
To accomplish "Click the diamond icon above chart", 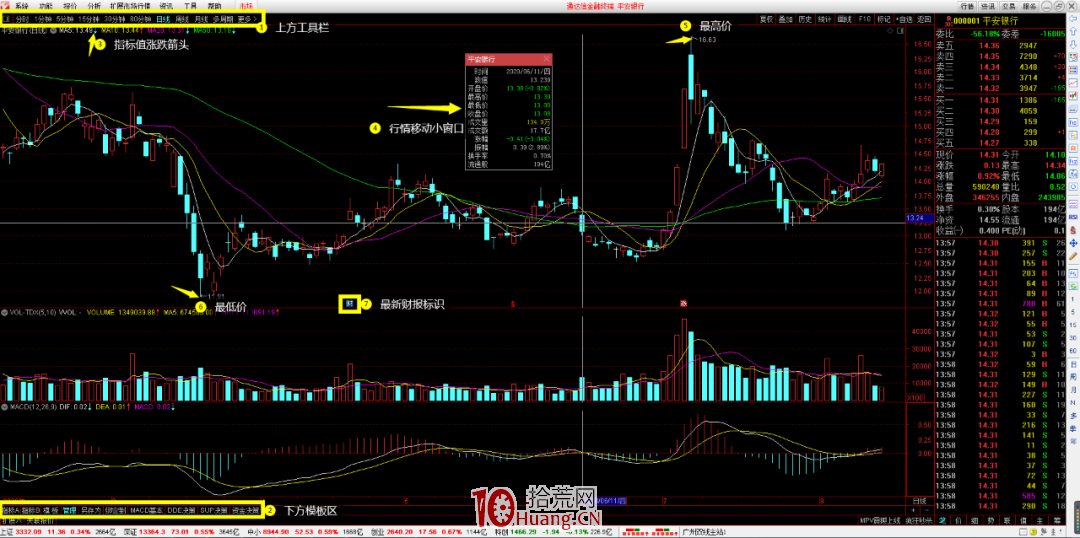I will click(x=890, y=31).
